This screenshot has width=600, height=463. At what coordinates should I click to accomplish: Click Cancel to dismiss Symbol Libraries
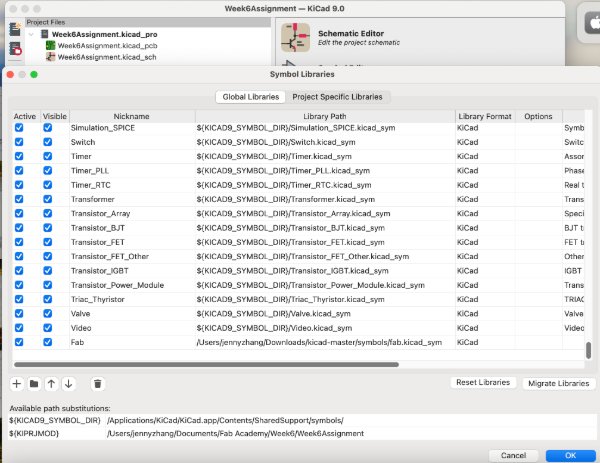513,455
